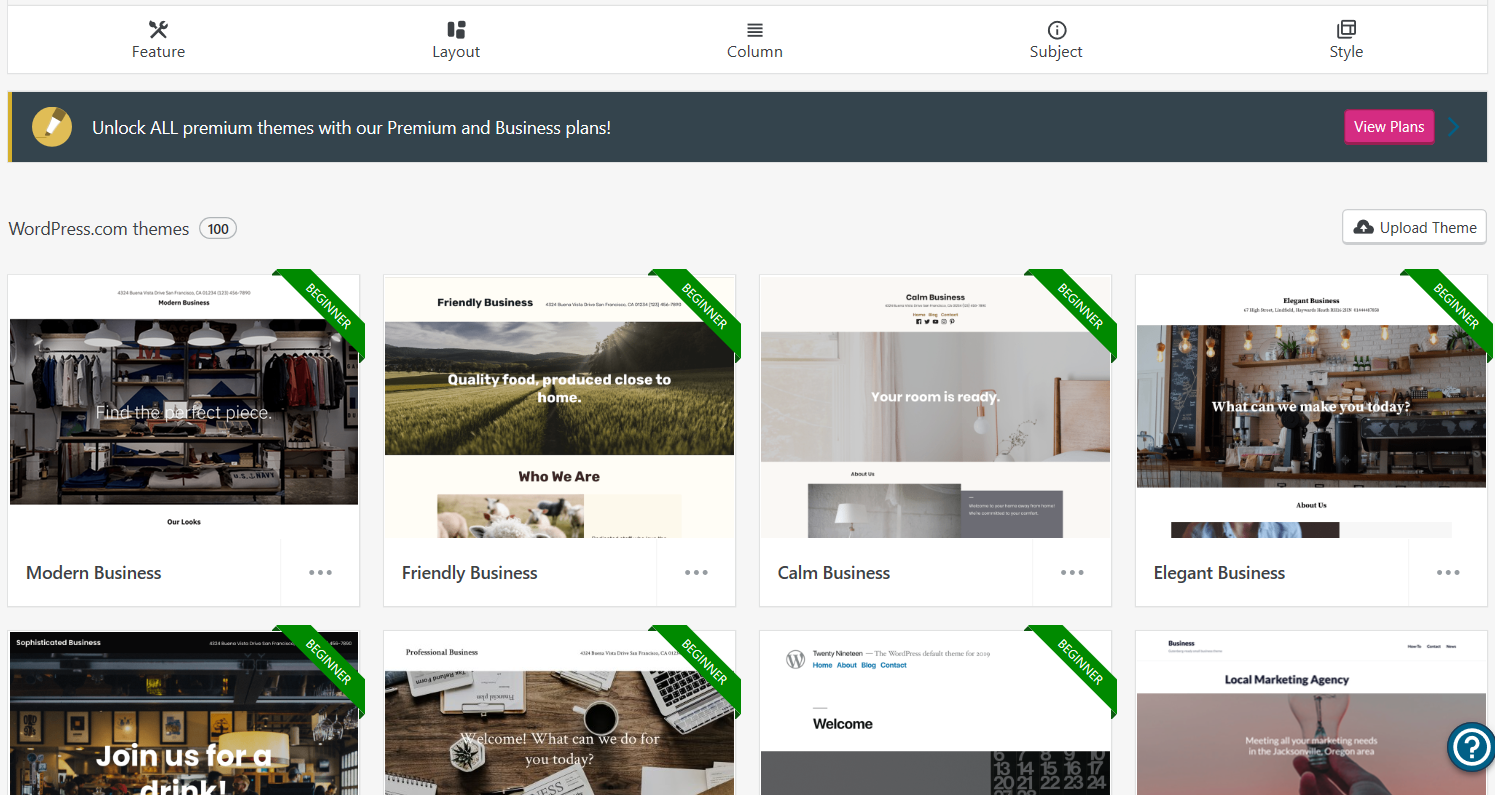
Task: Click the help question mark button
Action: tap(1471, 747)
